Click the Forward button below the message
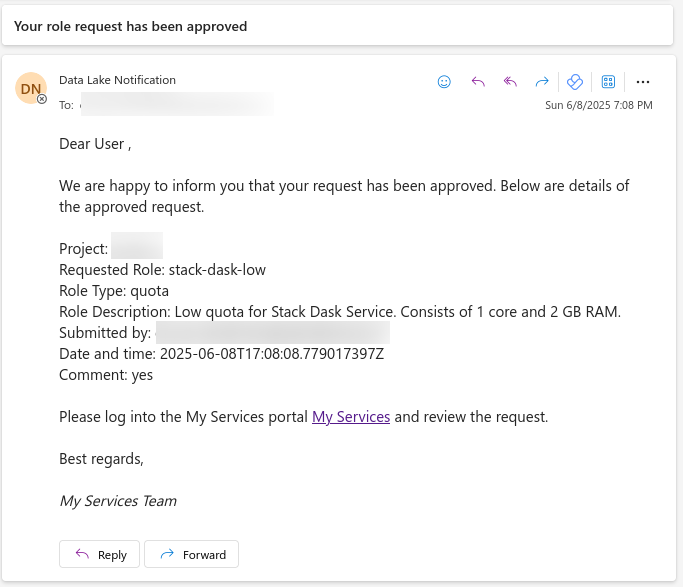Screen dimensions: 683x587 [x=191, y=554]
